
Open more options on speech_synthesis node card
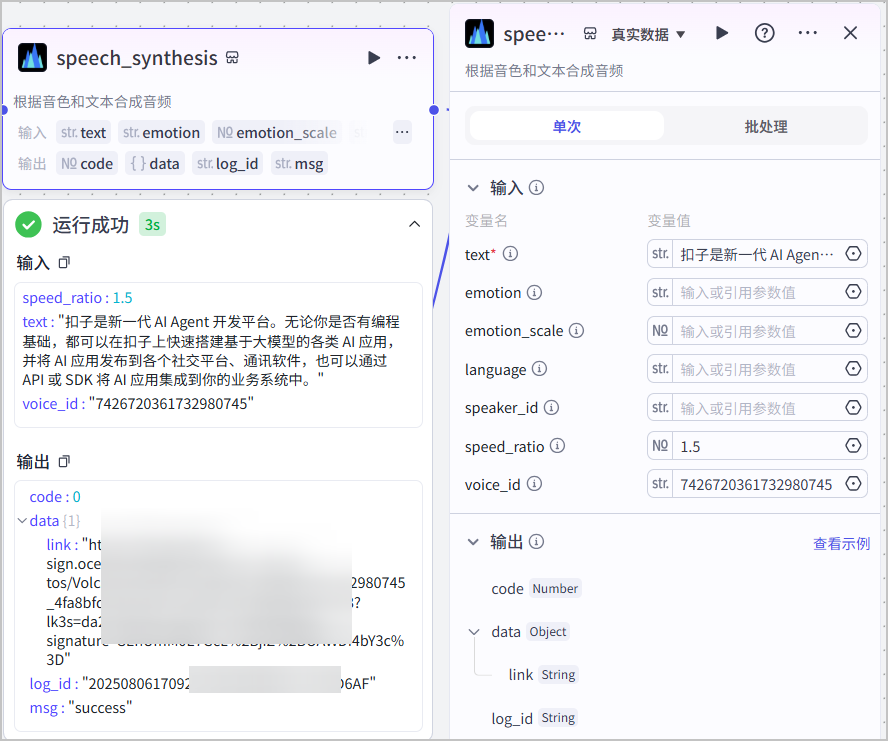[407, 58]
